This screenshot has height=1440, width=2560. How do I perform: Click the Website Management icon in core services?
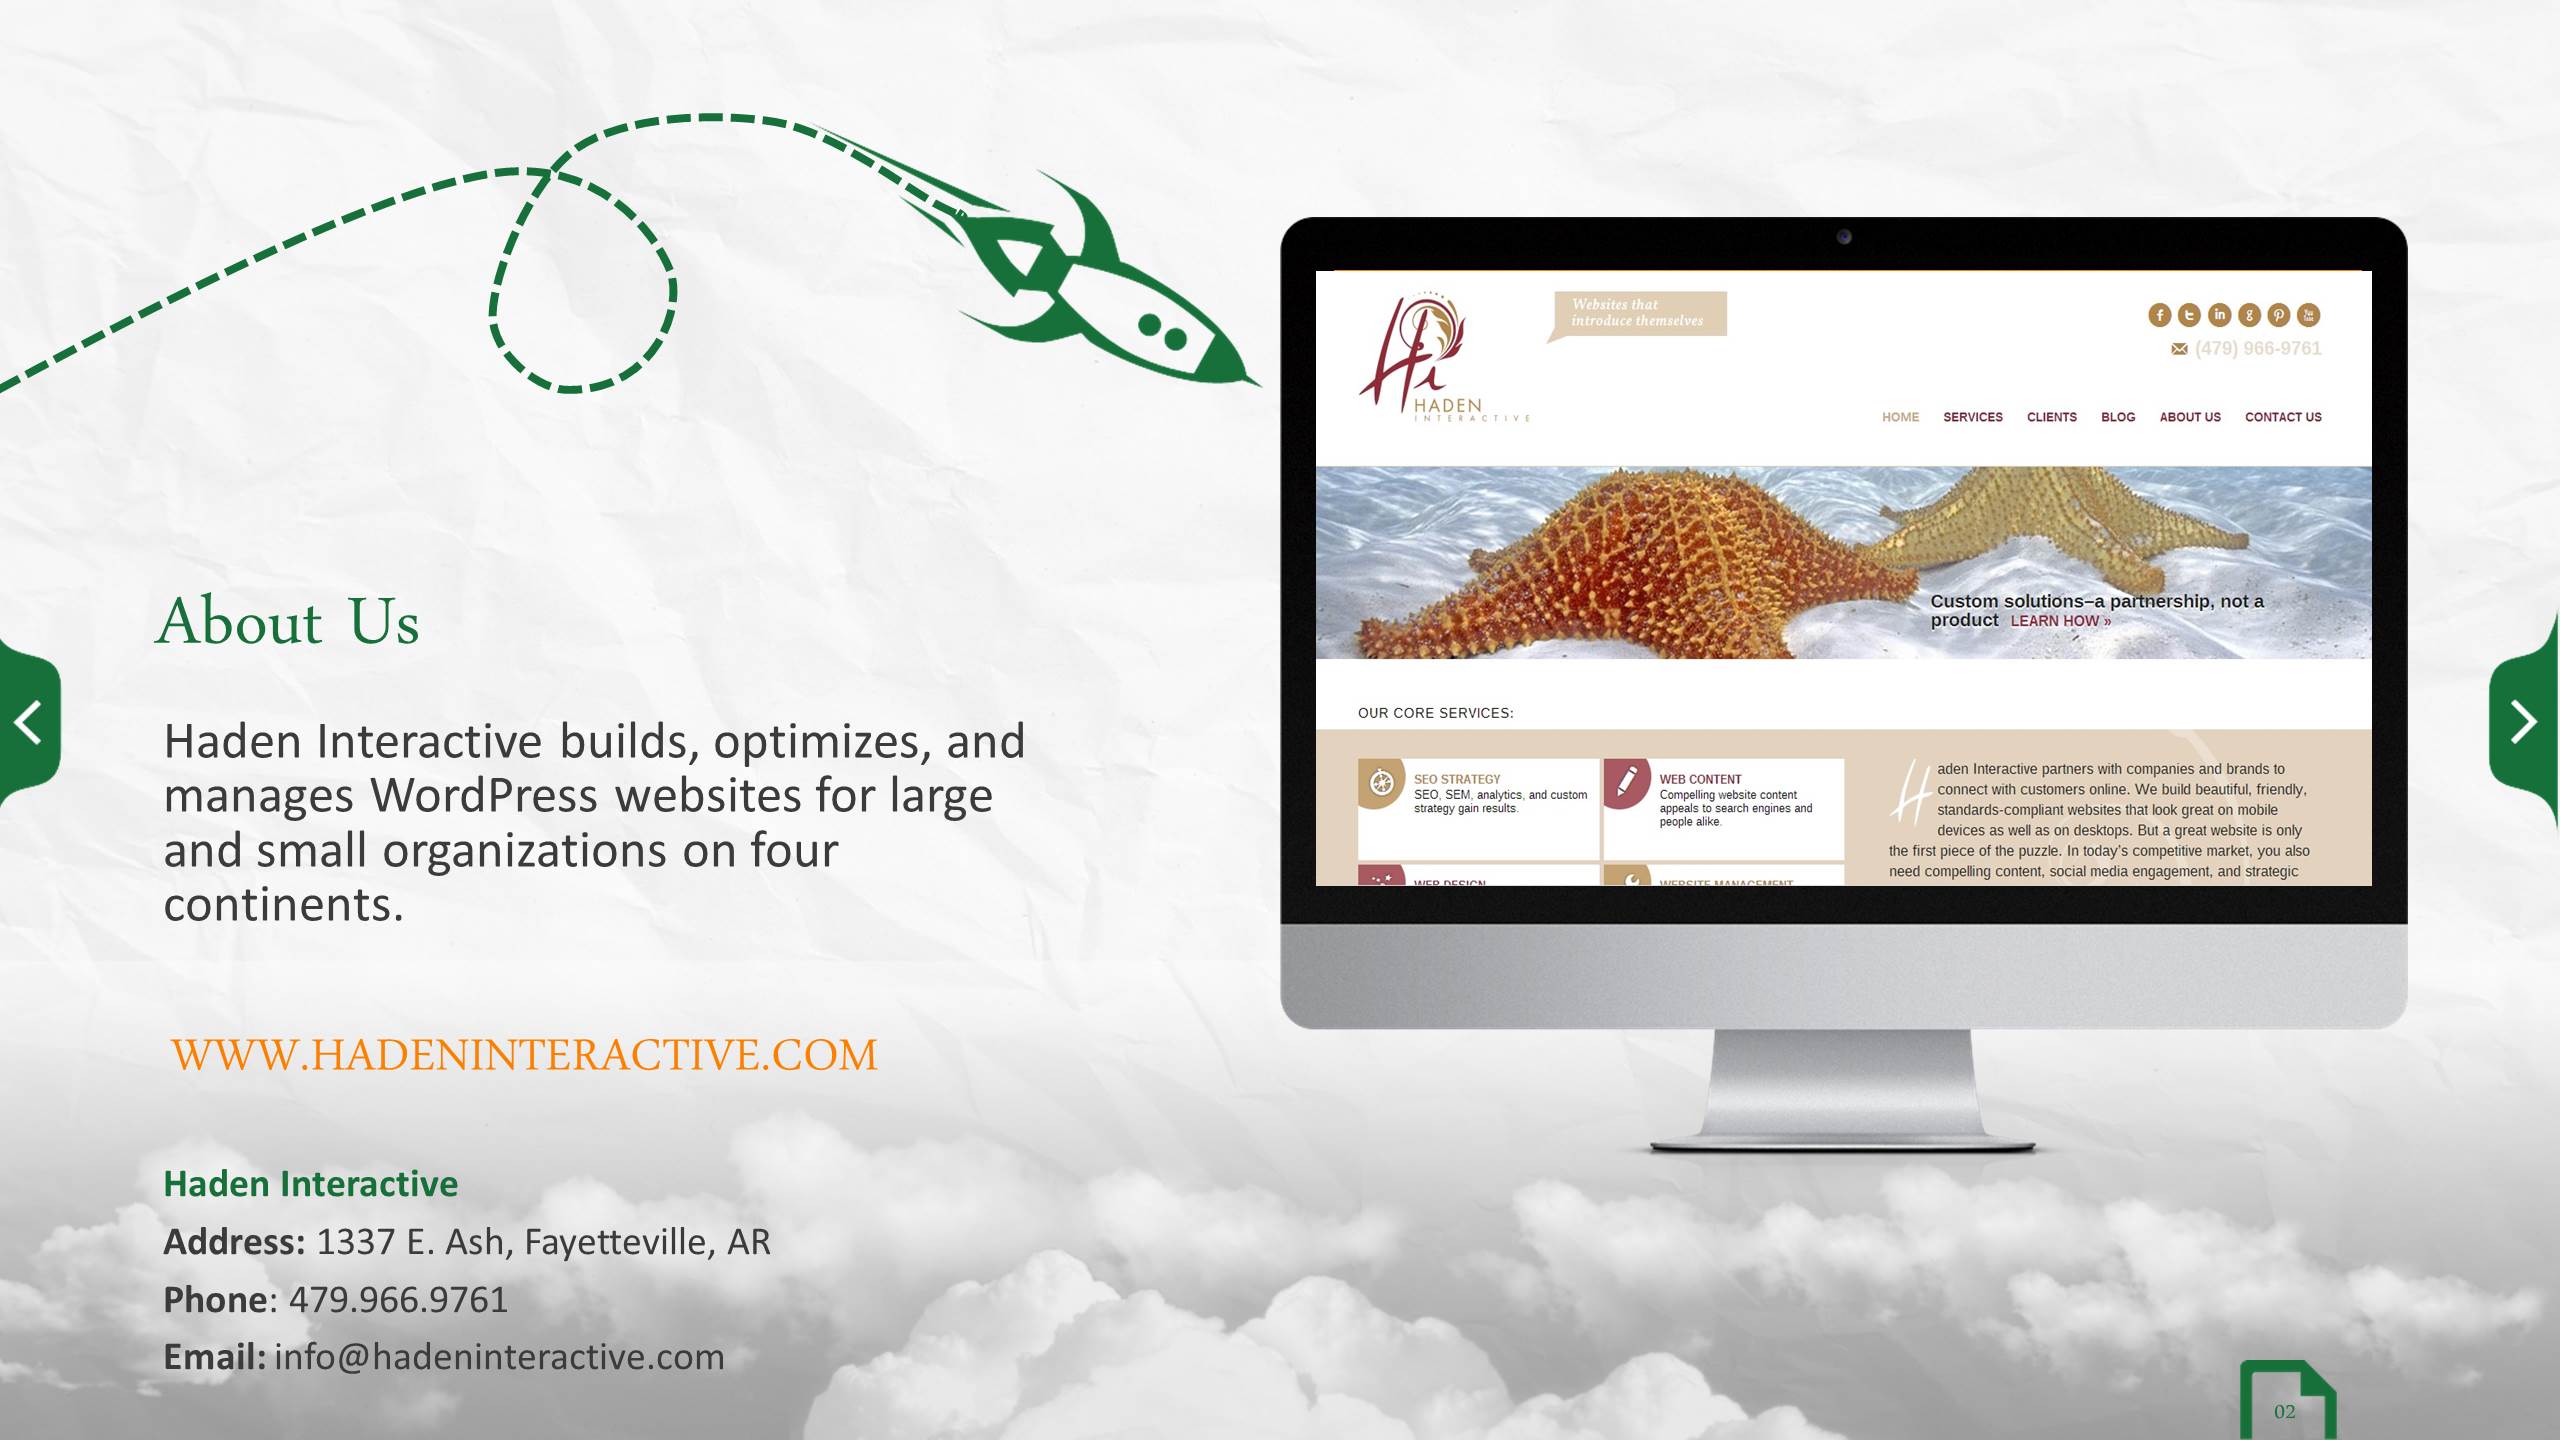1626,877
